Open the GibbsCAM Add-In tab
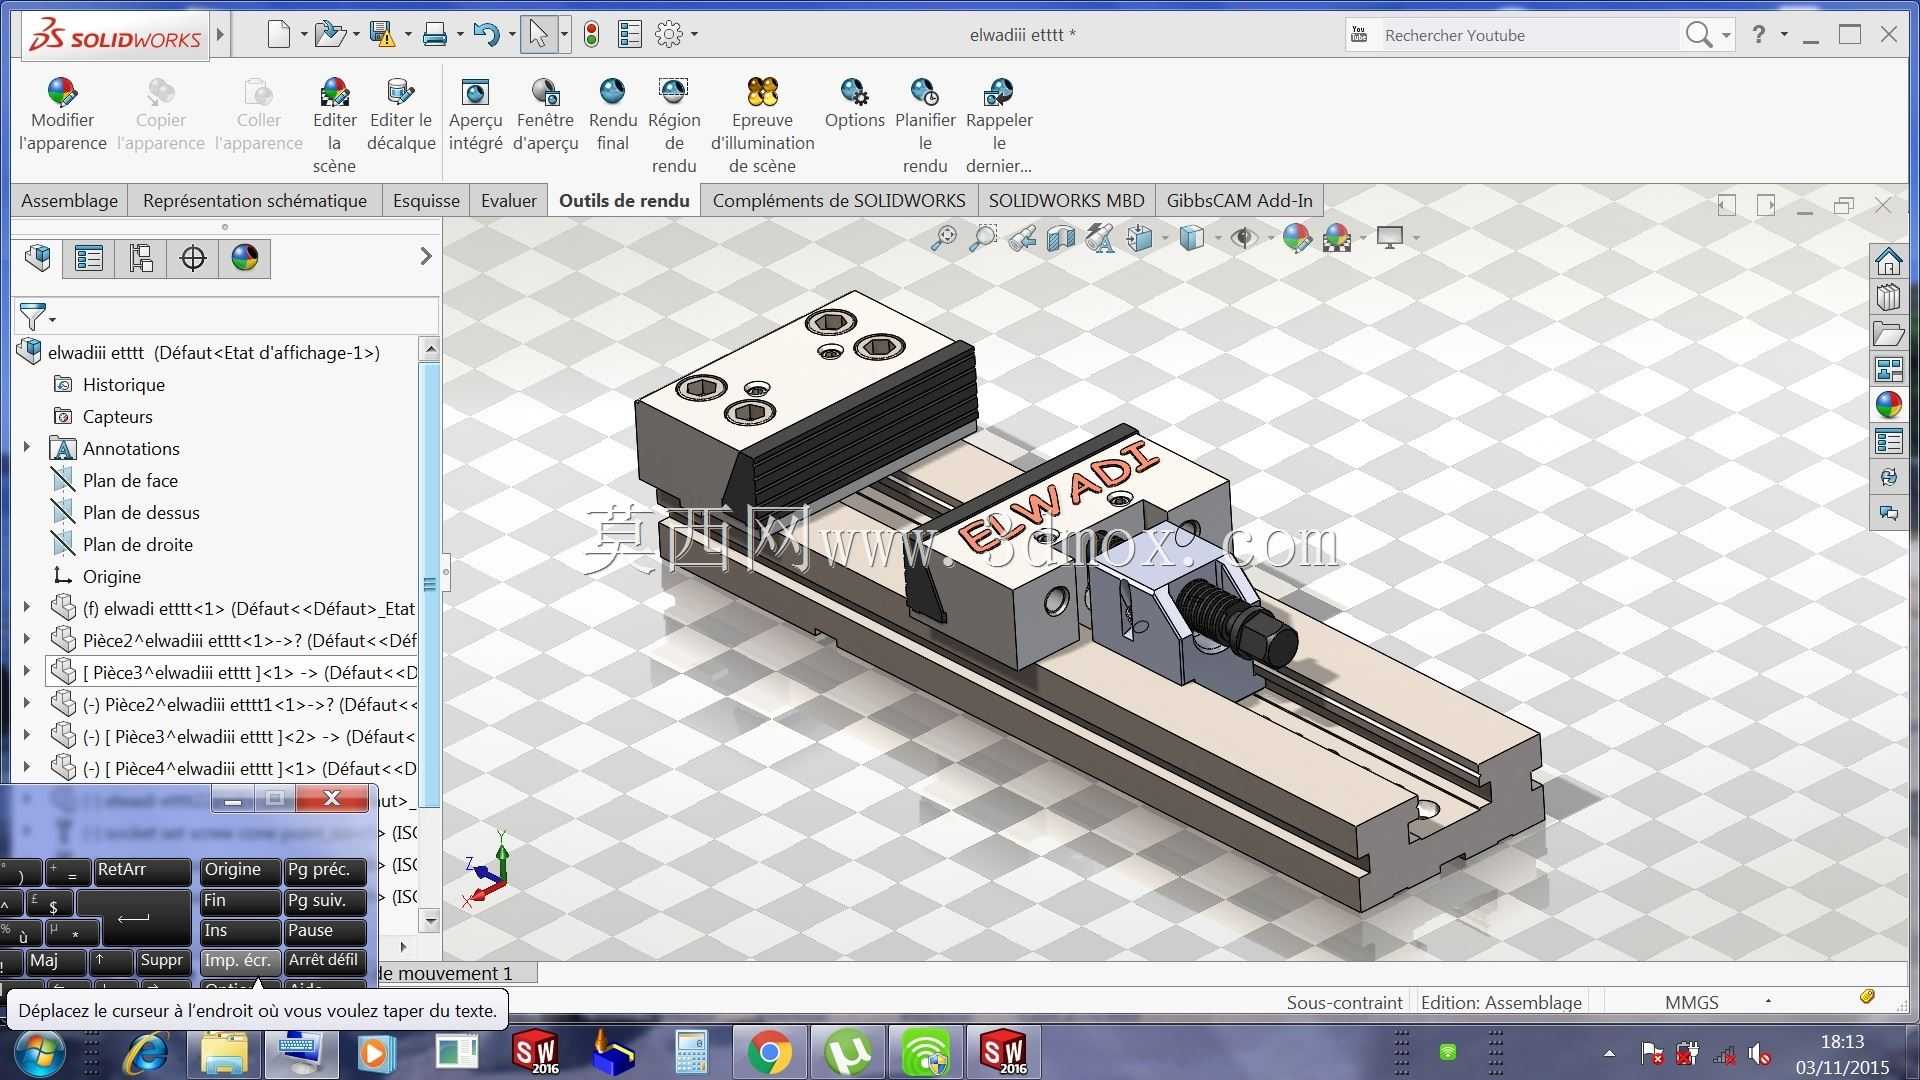 [1239, 200]
